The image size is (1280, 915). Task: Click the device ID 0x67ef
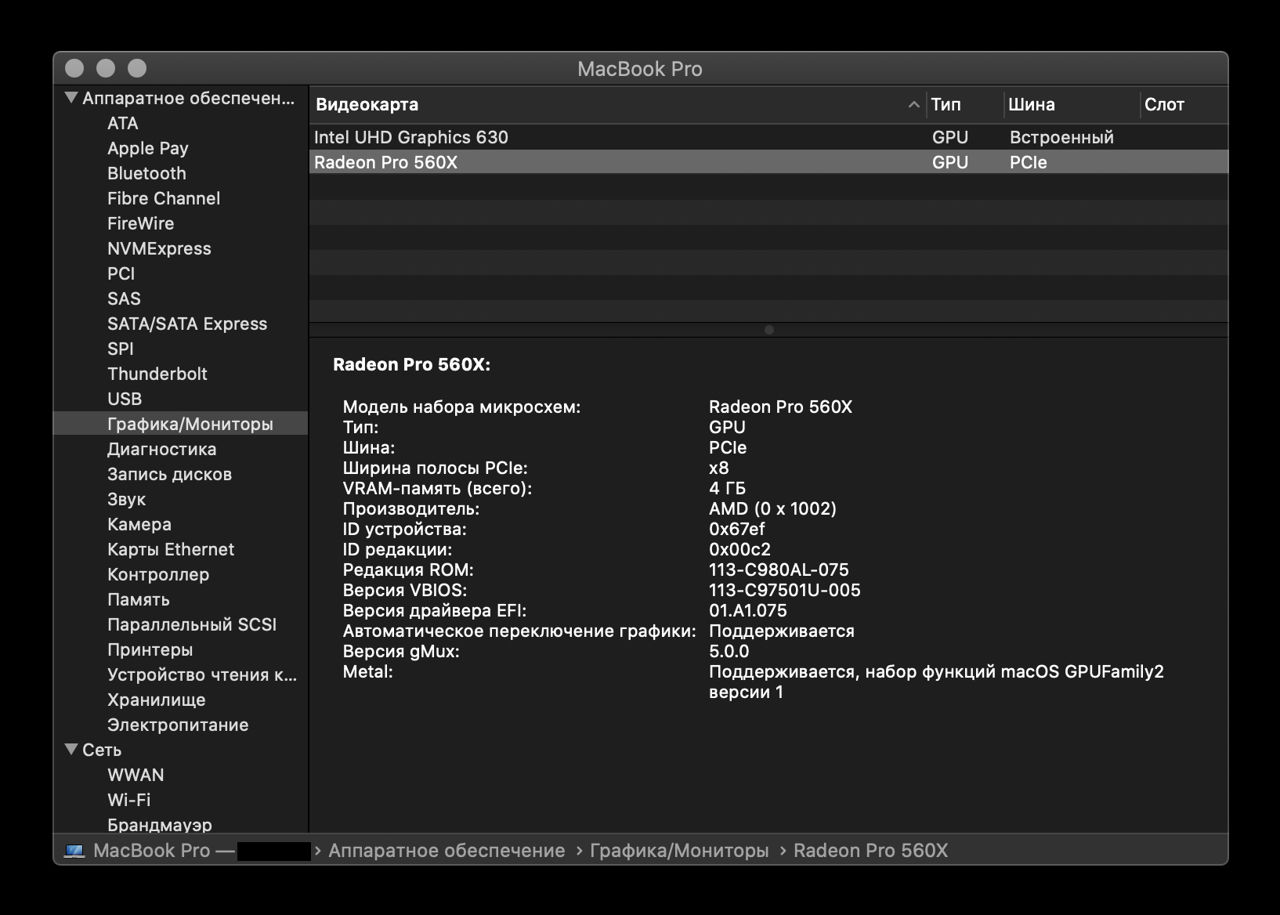coord(737,529)
